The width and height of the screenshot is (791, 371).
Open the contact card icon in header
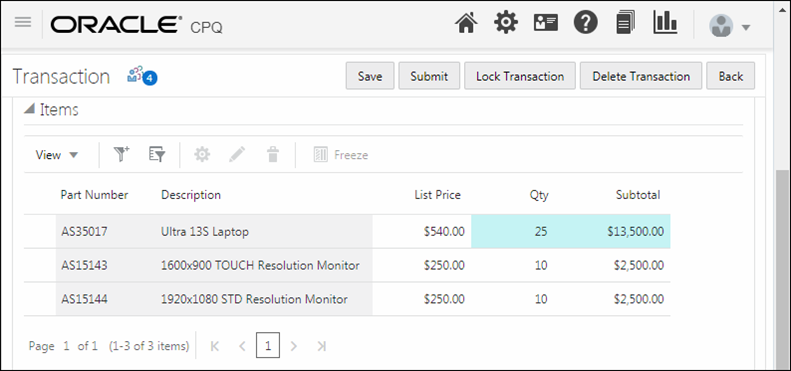pos(546,23)
